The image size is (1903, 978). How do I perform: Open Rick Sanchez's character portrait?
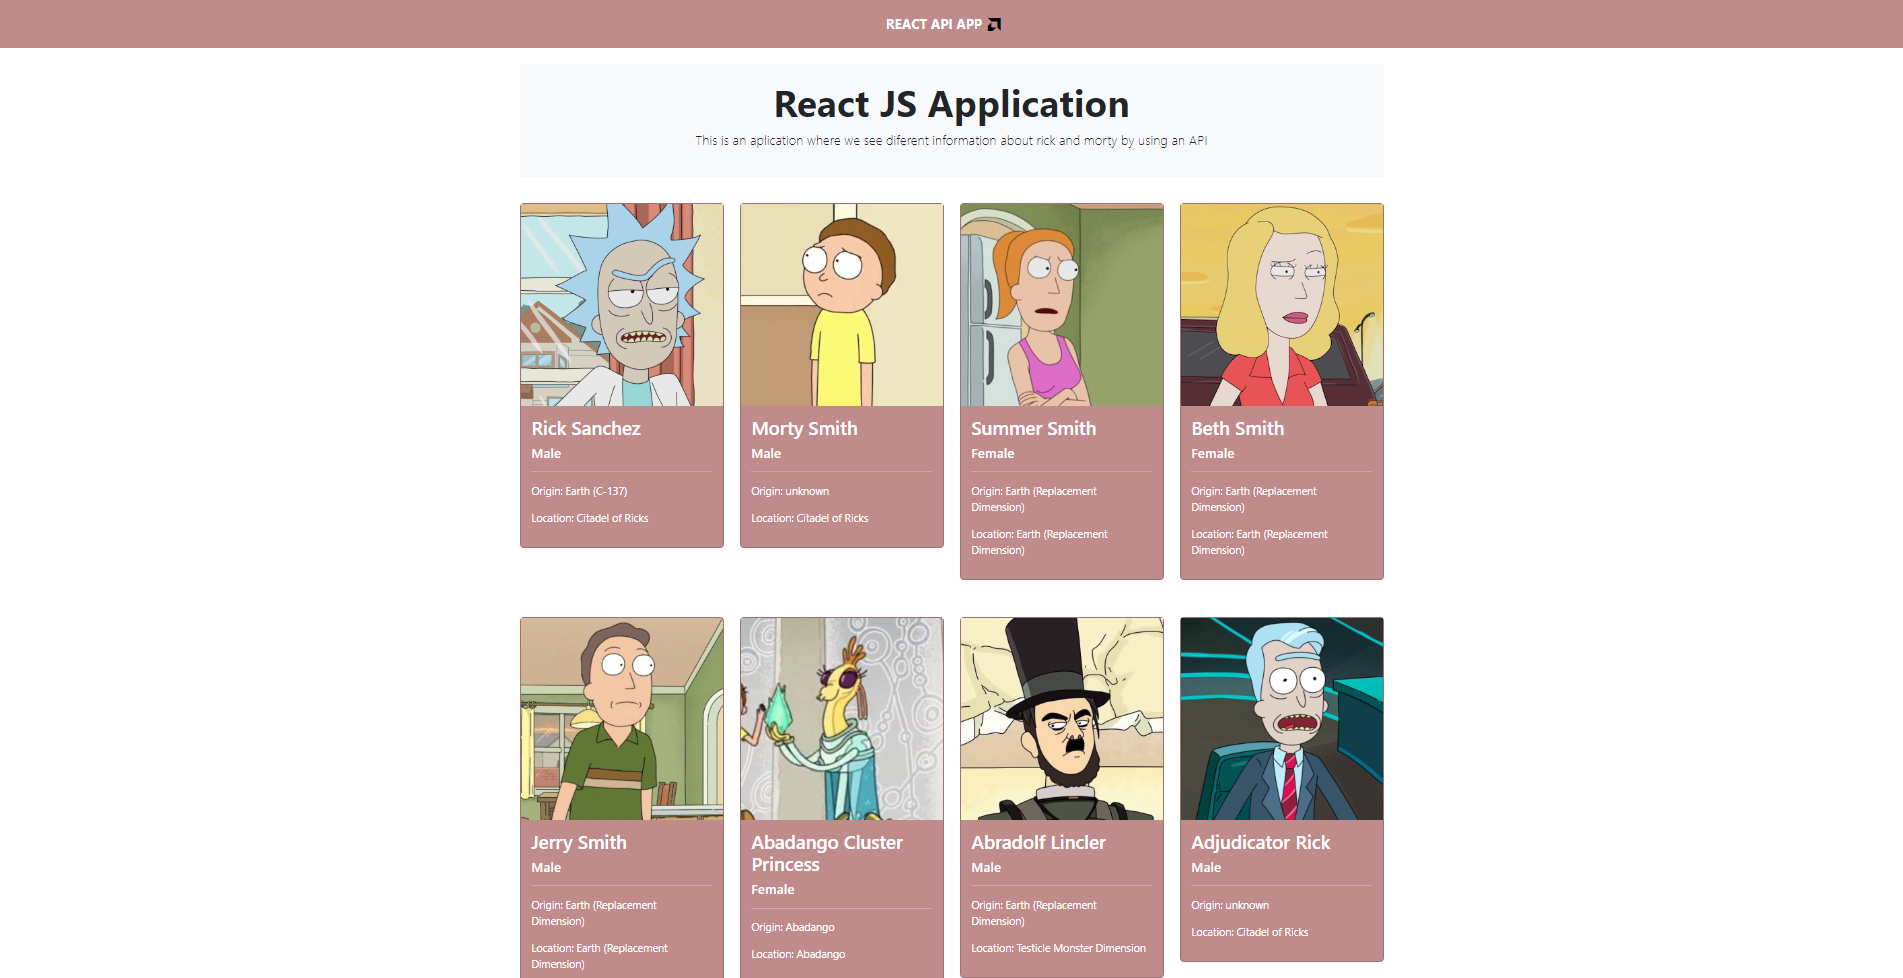click(x=621, y=304)
